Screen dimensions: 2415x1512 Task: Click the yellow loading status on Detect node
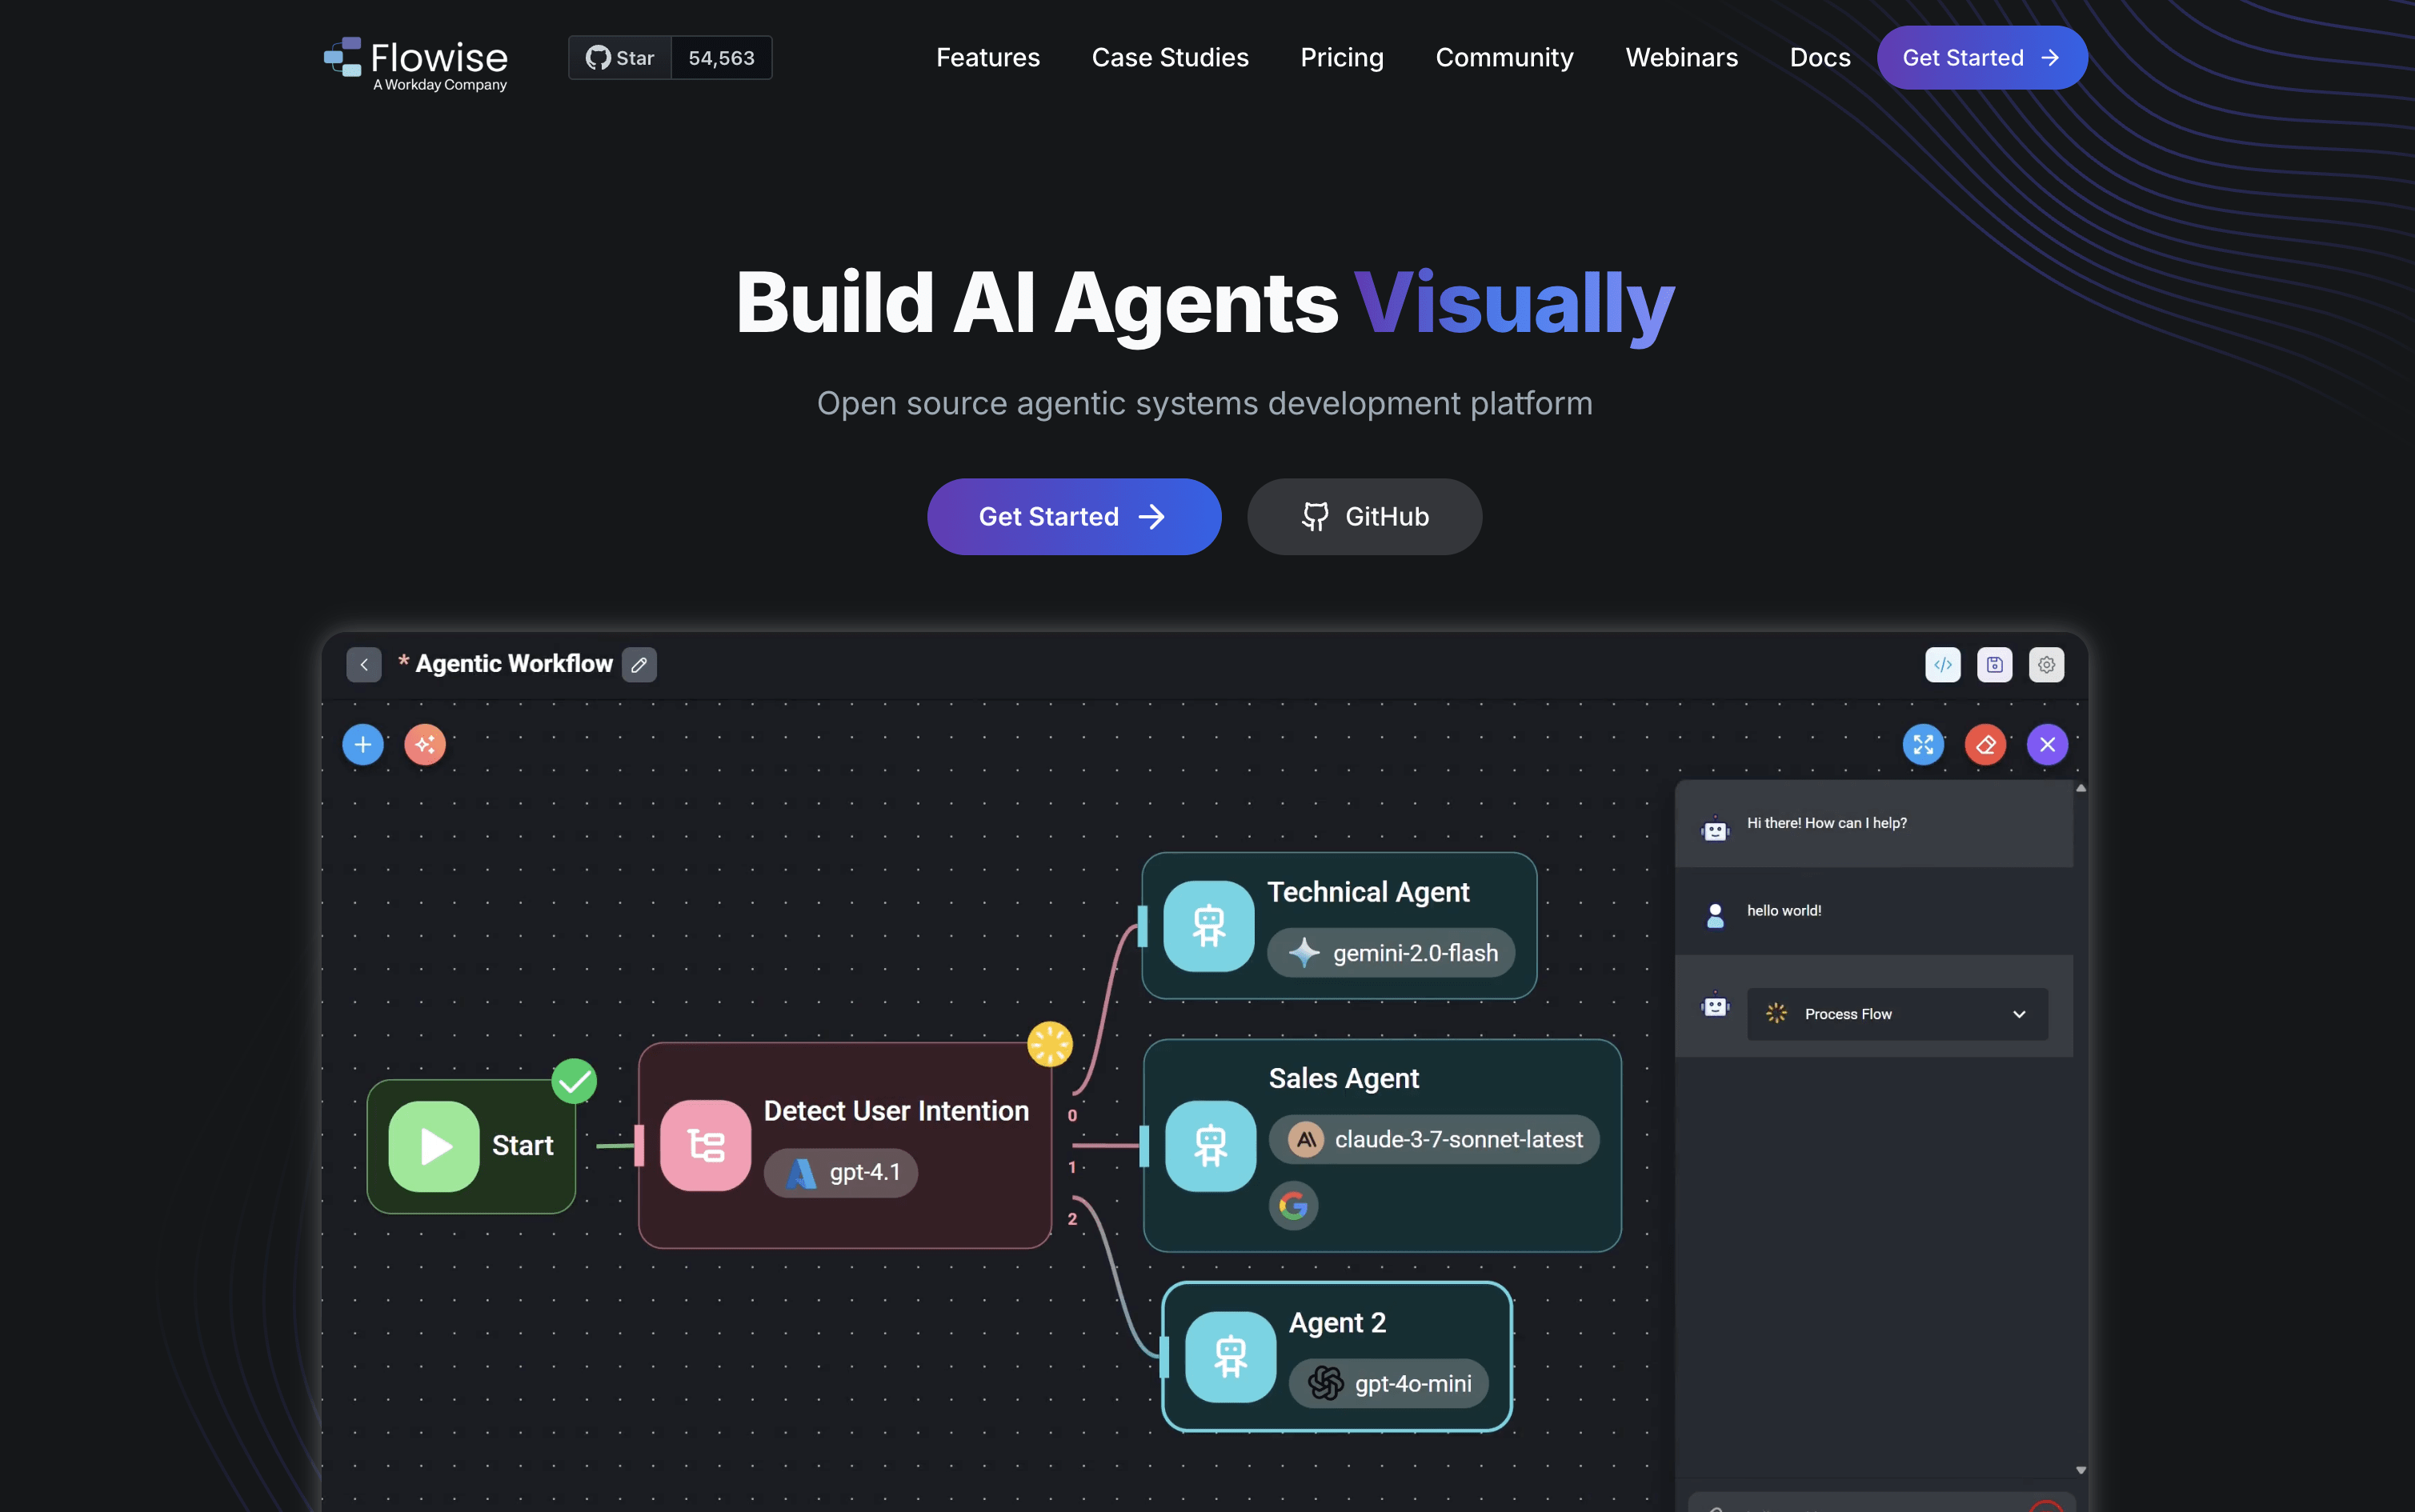[1050, 1044]
